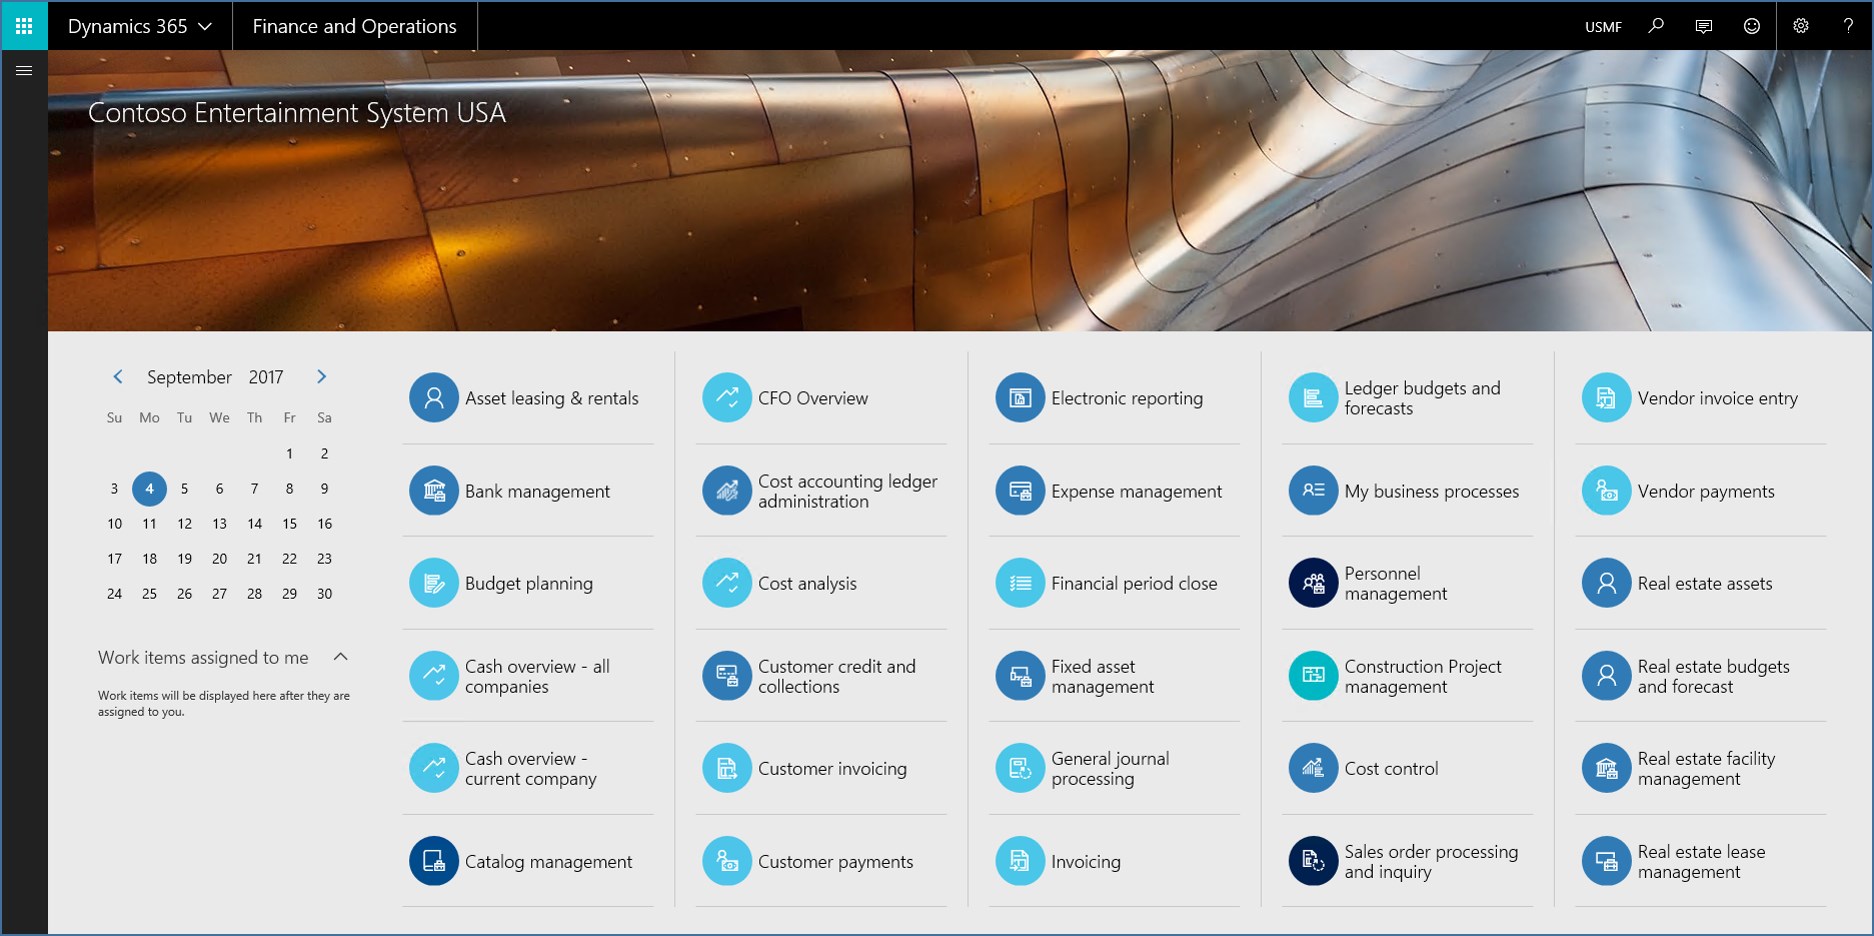The image size is (1874, 936).
Task: Select the highlighted date 4 in calendar
Action: (x=149, y=489)
